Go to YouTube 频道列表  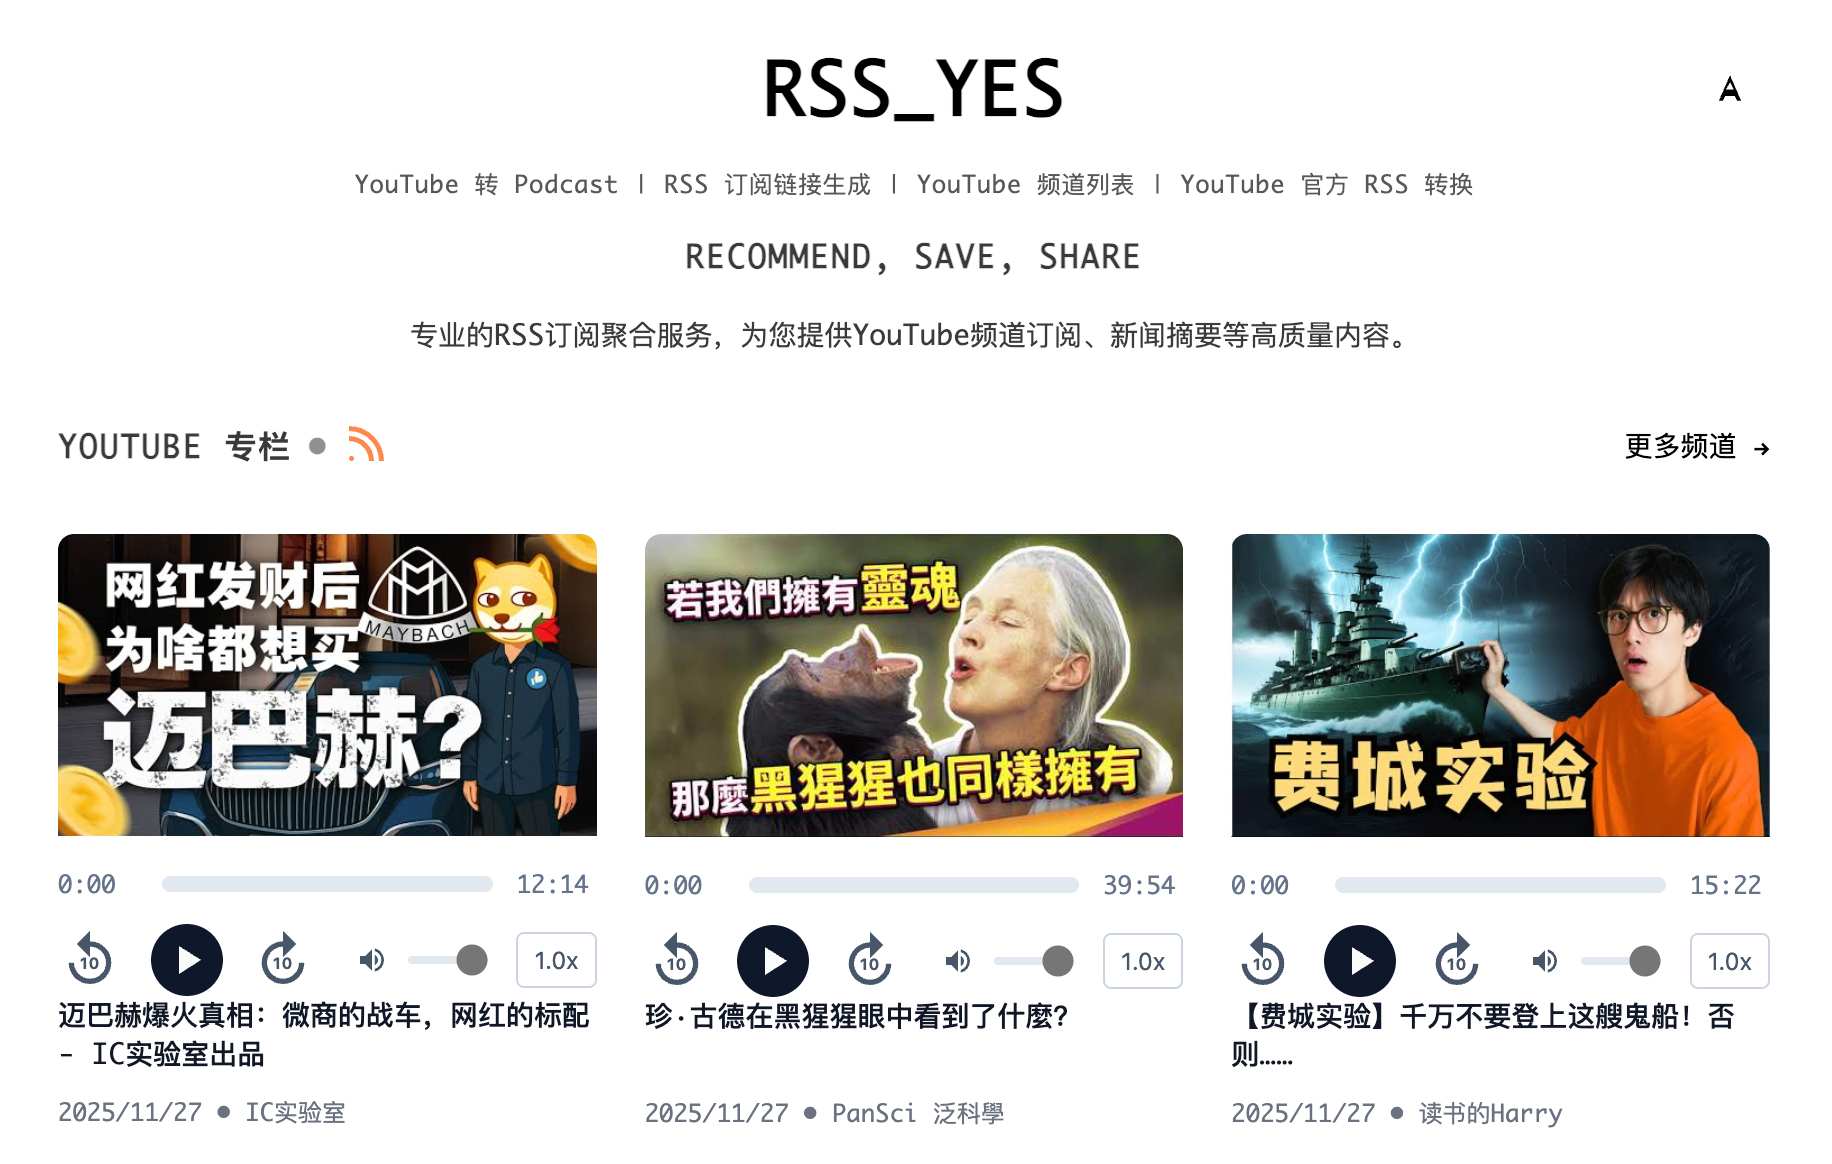tap(1025, 185)
